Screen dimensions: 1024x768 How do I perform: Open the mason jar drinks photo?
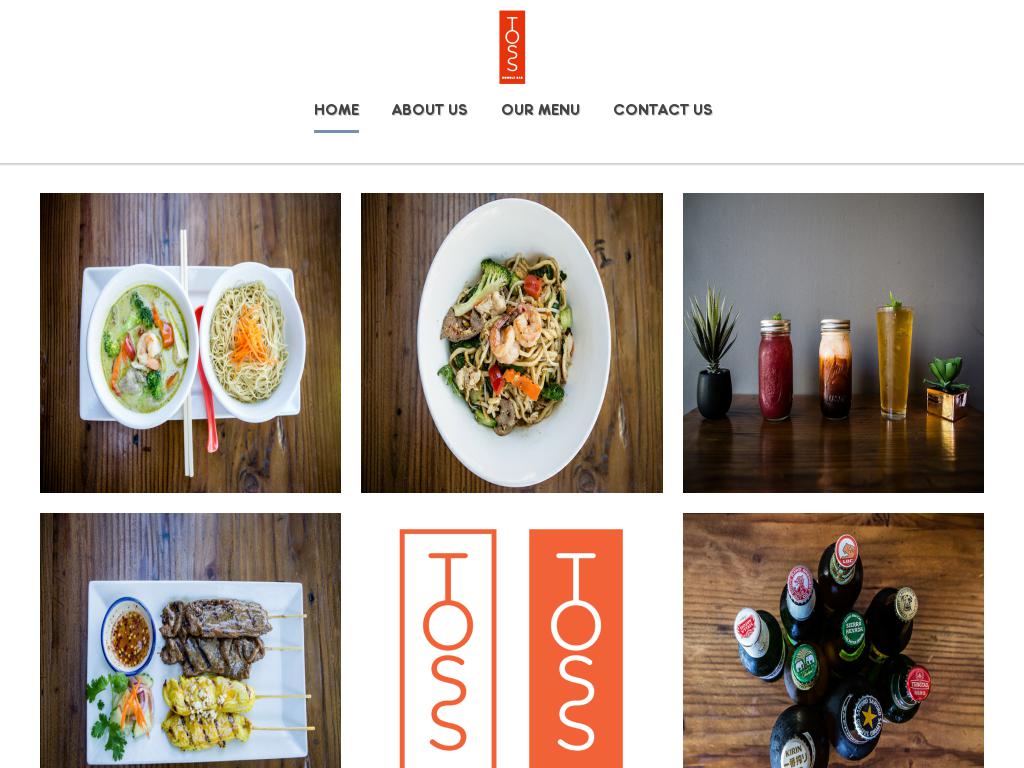(x=833, y=343)
